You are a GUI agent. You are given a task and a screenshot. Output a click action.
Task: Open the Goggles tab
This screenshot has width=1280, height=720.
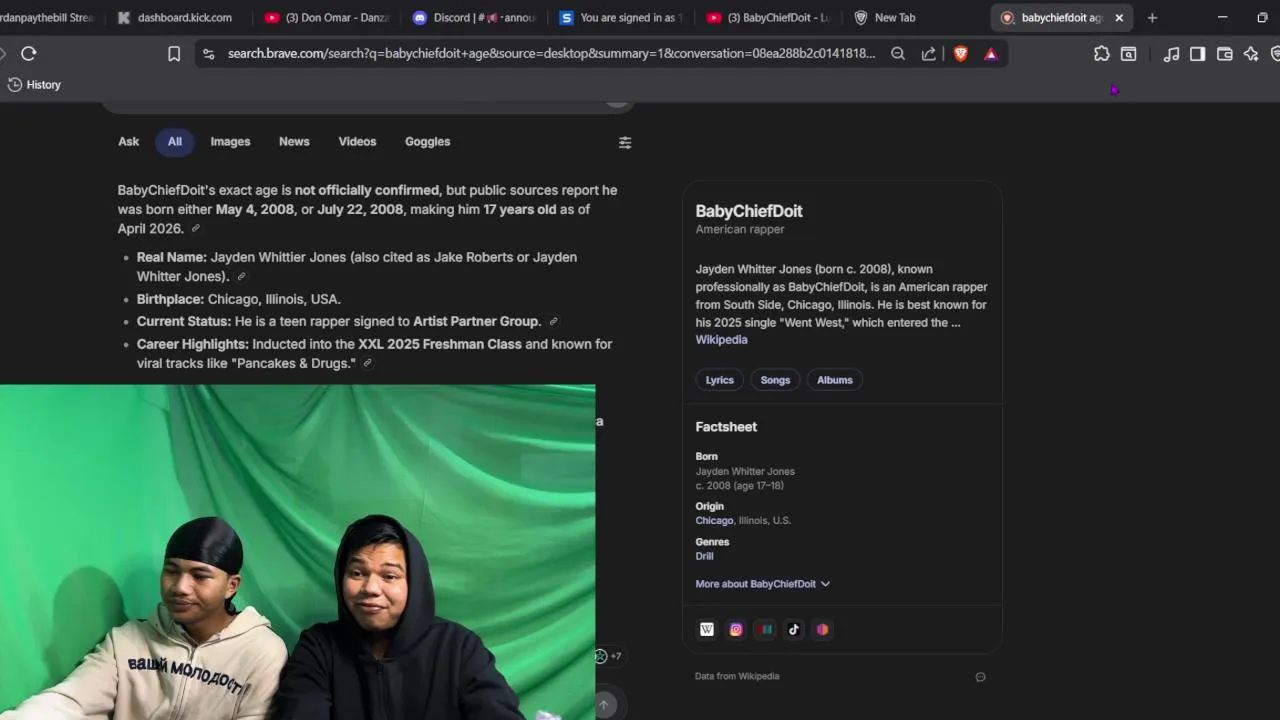coord(427,142)
